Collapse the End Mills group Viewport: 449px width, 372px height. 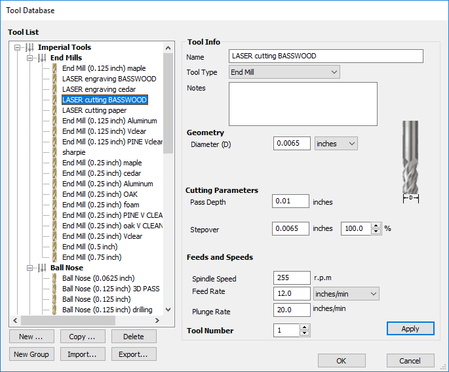tap(30, 58)
